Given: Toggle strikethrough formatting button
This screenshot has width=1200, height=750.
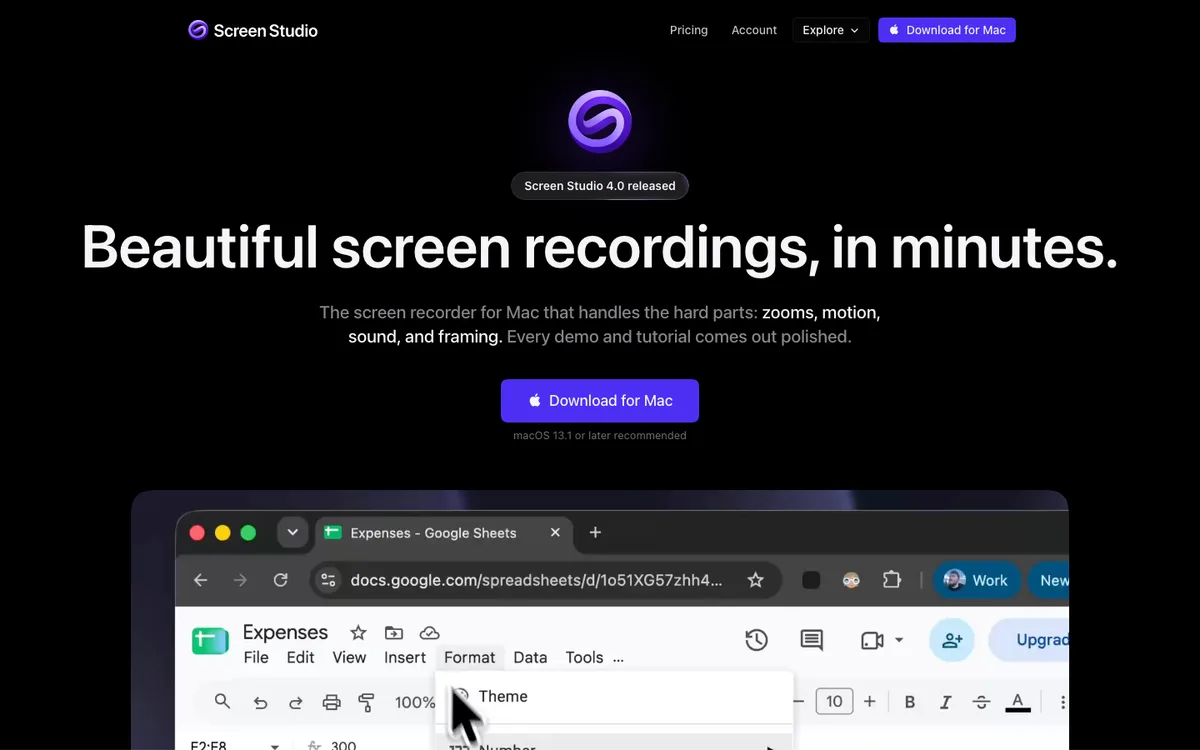Looking at the screenshot, I should pyautogui.click(x=982, y=702).
